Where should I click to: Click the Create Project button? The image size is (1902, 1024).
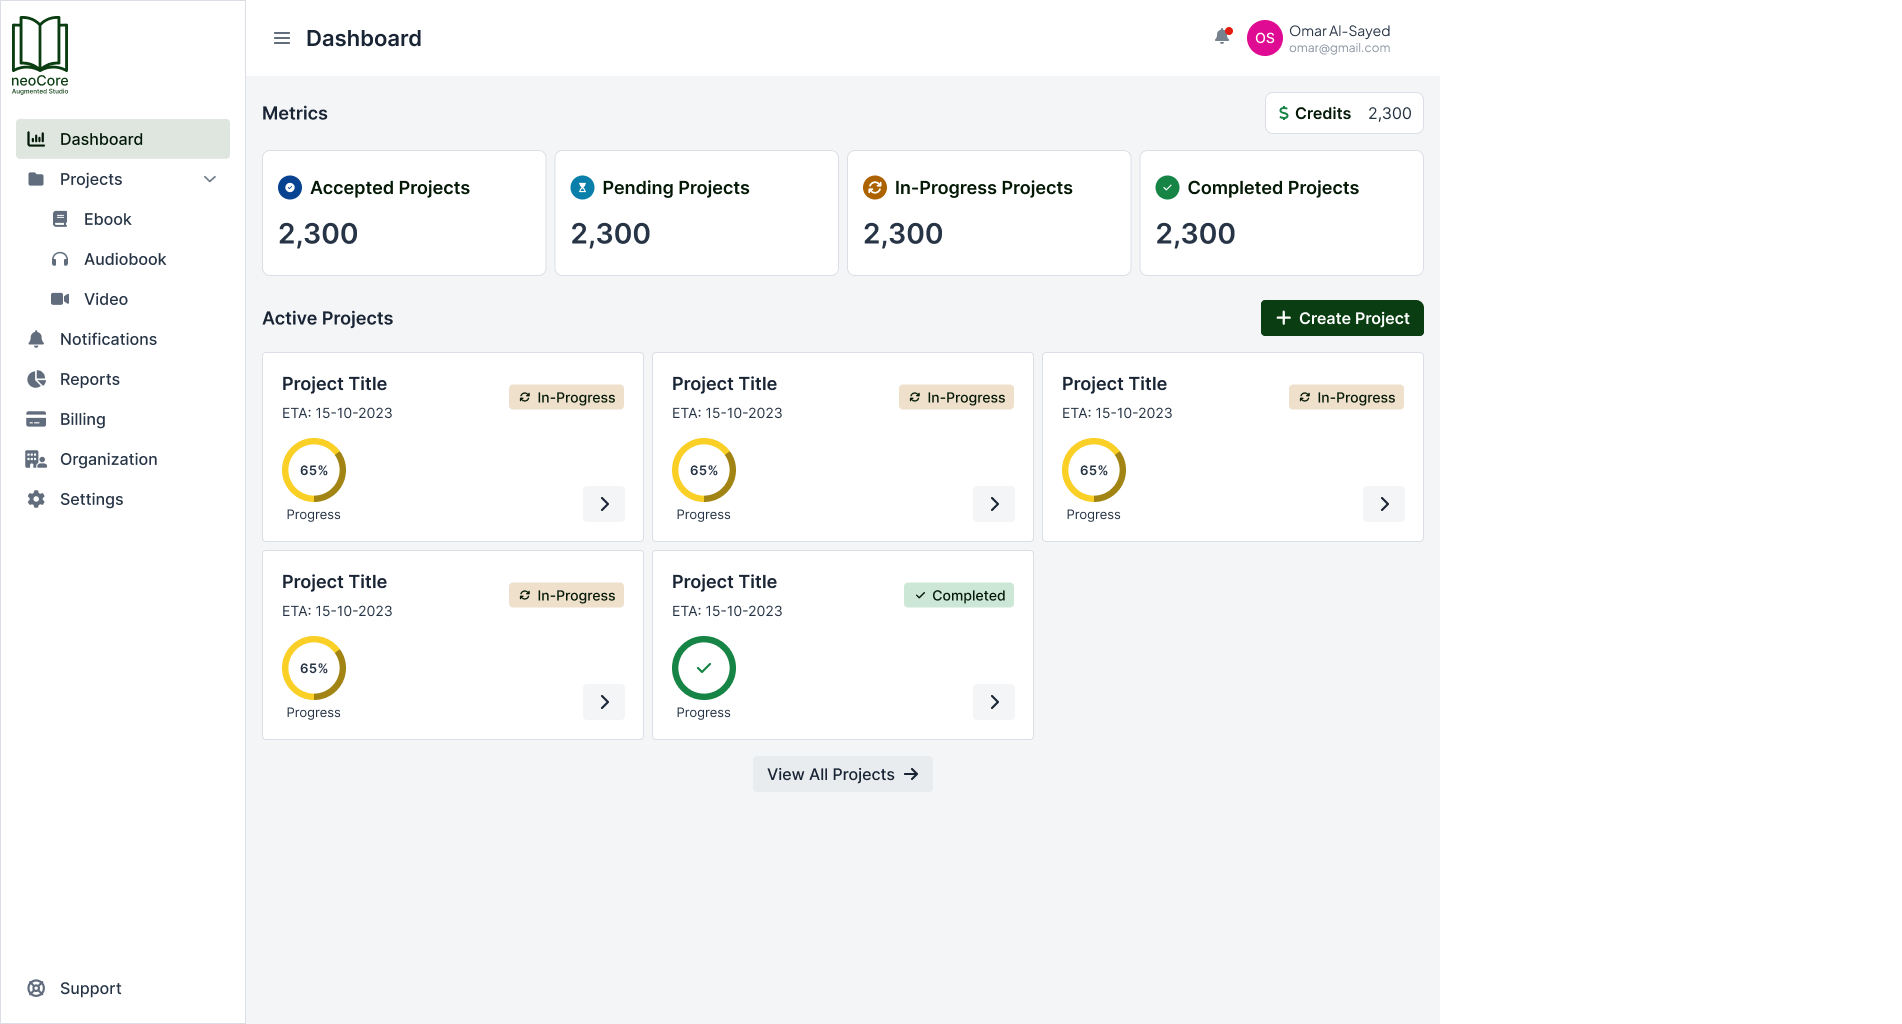tap(1342, 318)
